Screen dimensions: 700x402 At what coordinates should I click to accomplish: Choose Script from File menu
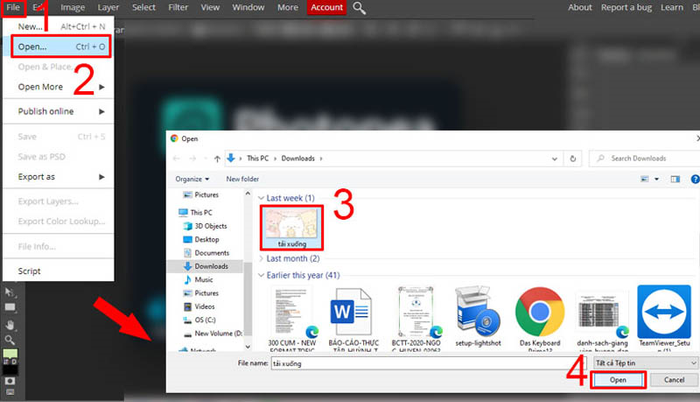(58, 271)
